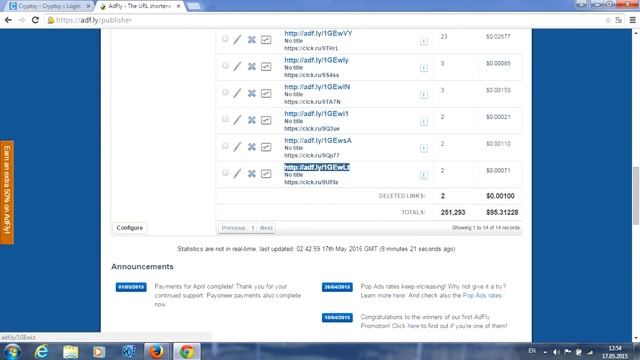Click 'here' in Learn more here
This screenshot has width=640, height=360.
399,295
